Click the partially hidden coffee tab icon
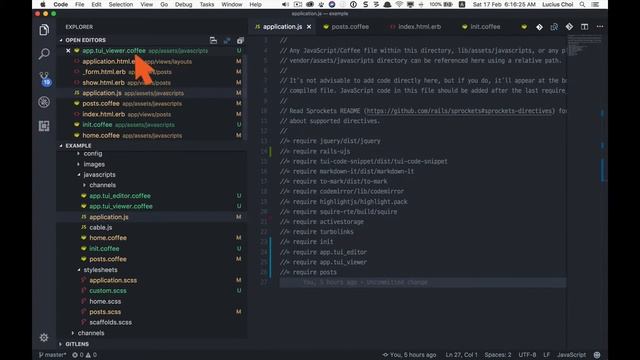 524,27
